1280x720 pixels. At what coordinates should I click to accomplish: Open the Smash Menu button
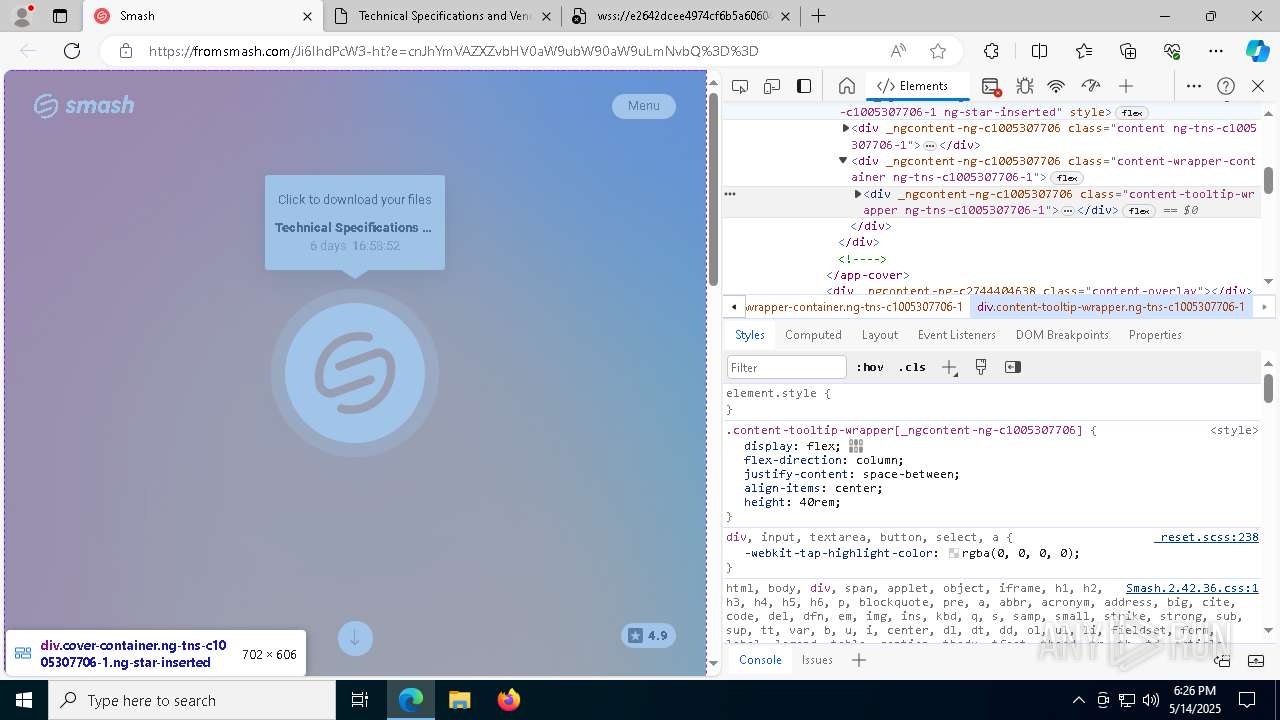(644, 106)
